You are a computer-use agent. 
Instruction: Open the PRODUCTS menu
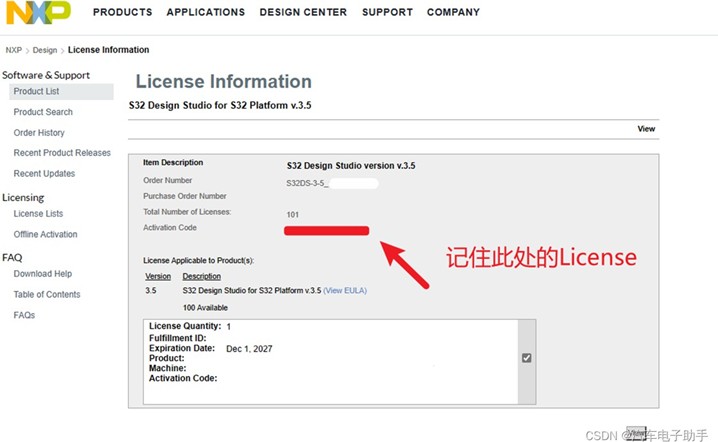point(122,13)
